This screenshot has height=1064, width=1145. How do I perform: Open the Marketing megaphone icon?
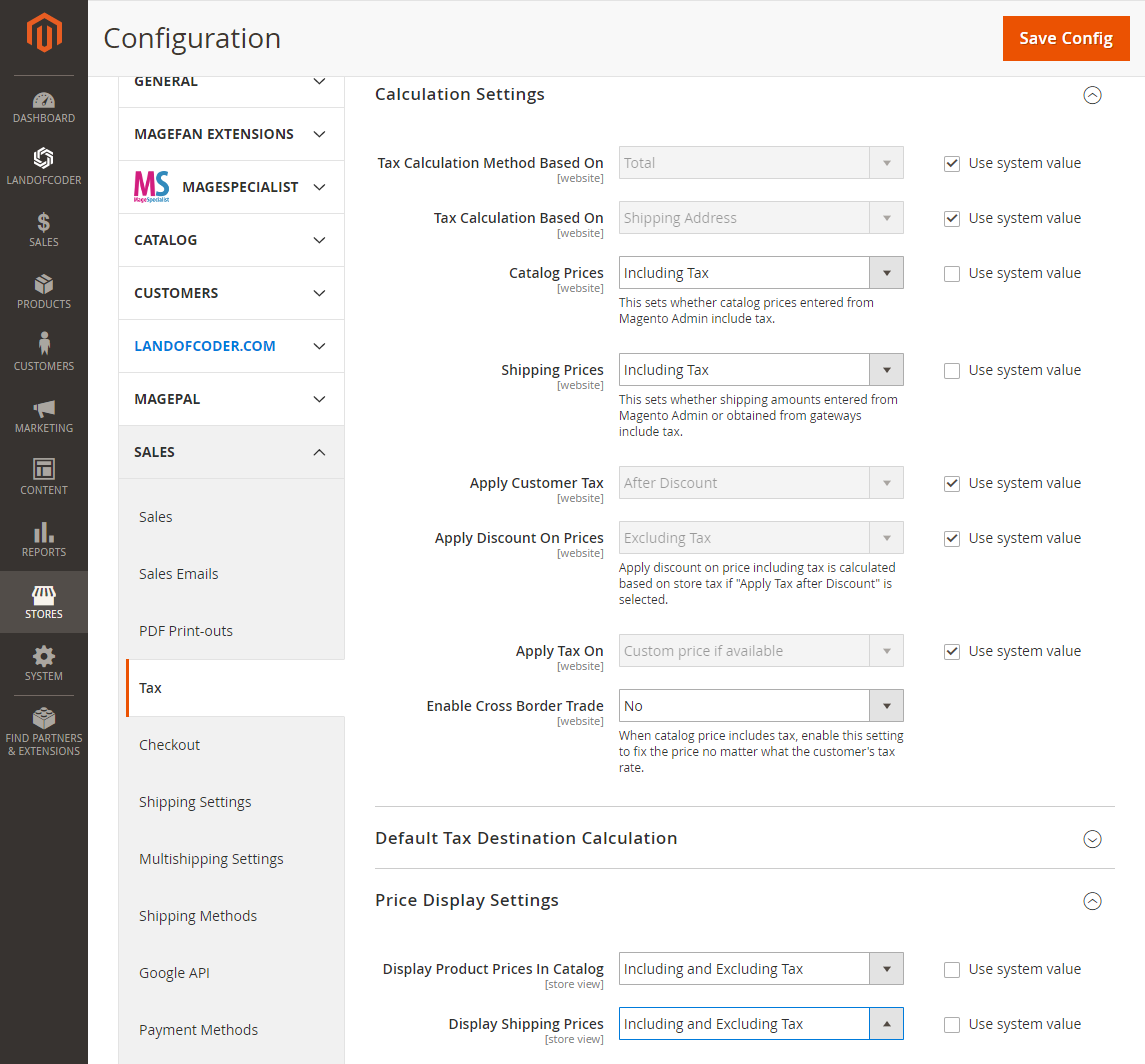[x=43, y=415]
